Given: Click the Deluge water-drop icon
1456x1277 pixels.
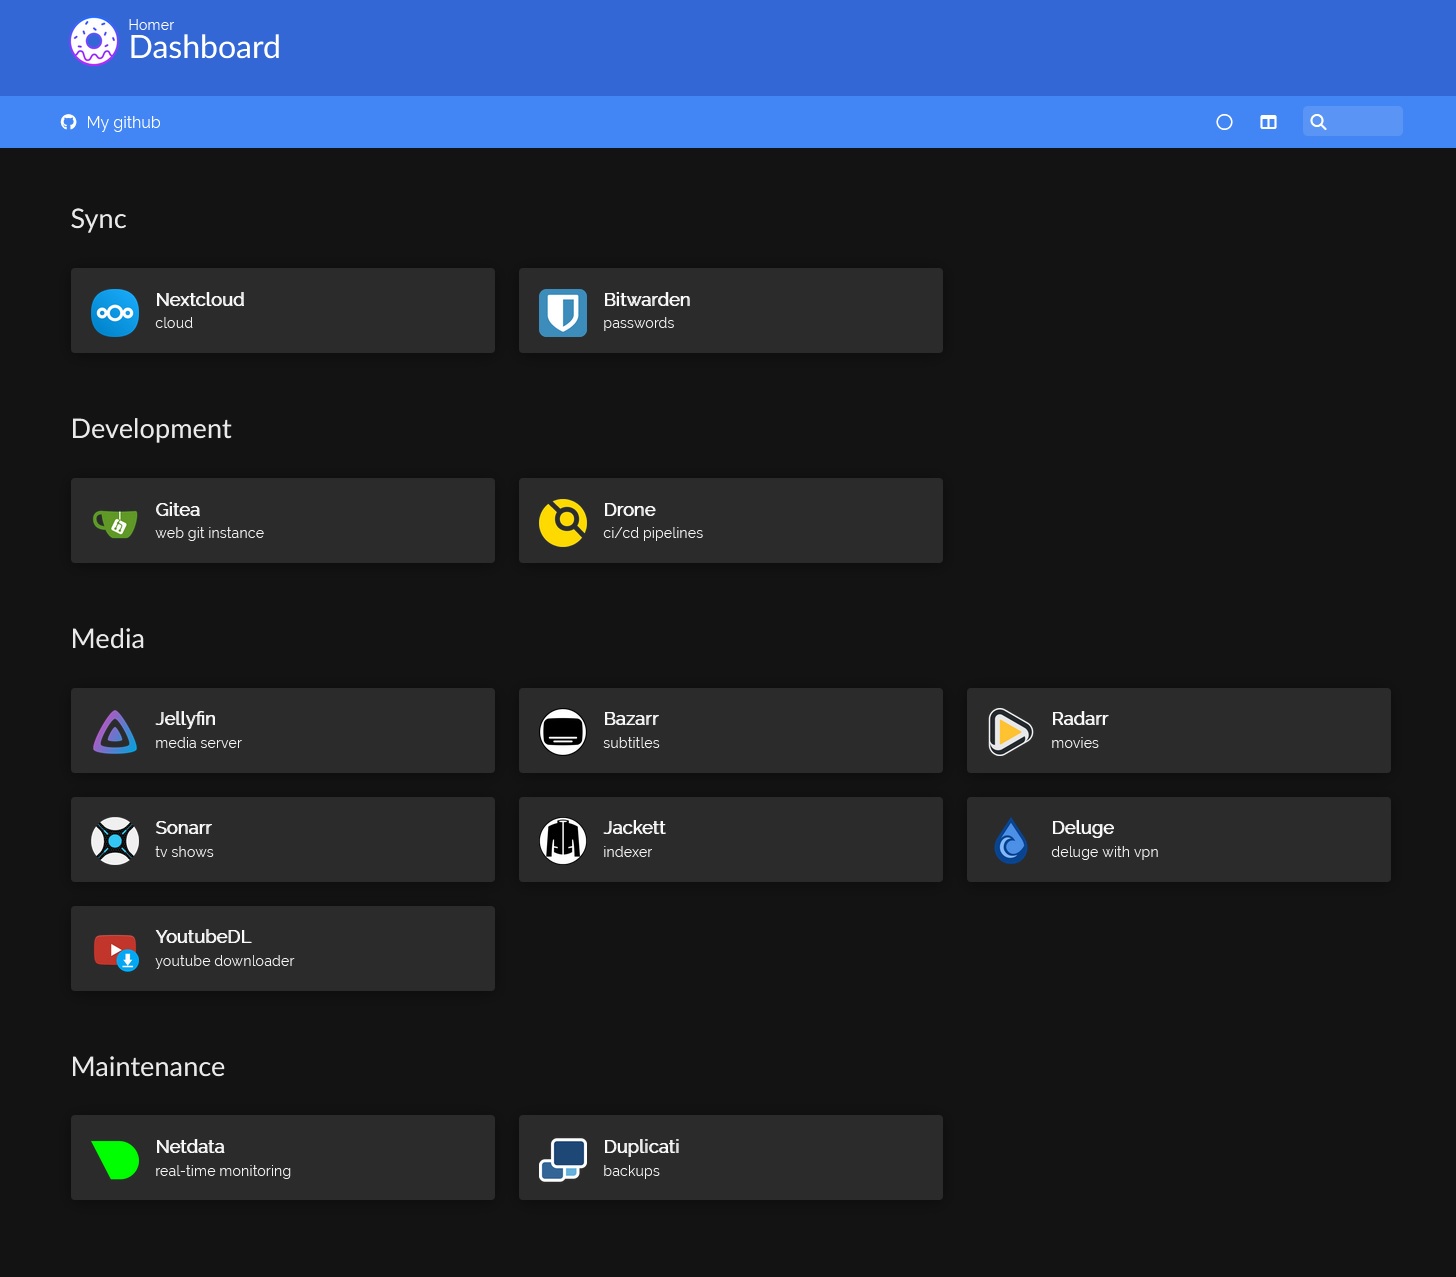Looking at the screenshot, I should [x=1011, y=841].
